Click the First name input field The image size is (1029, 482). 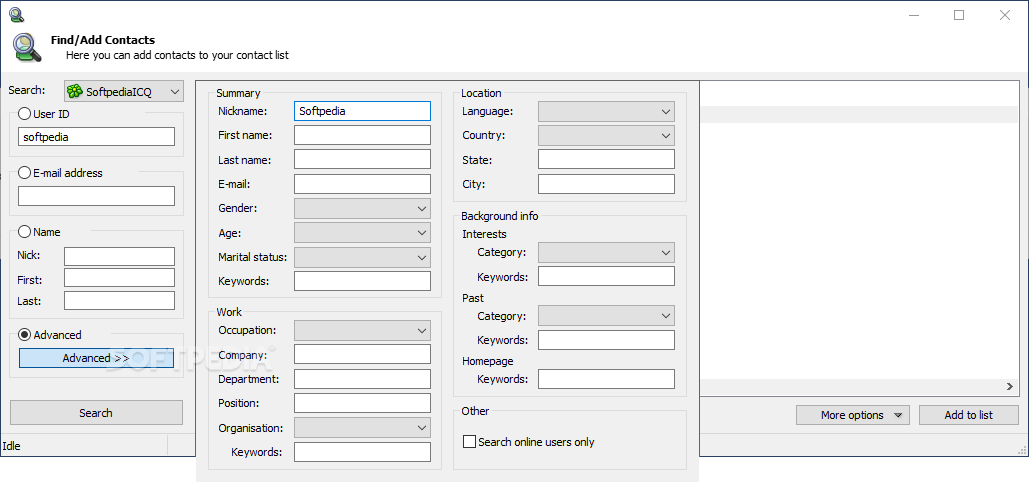point(362,135)
